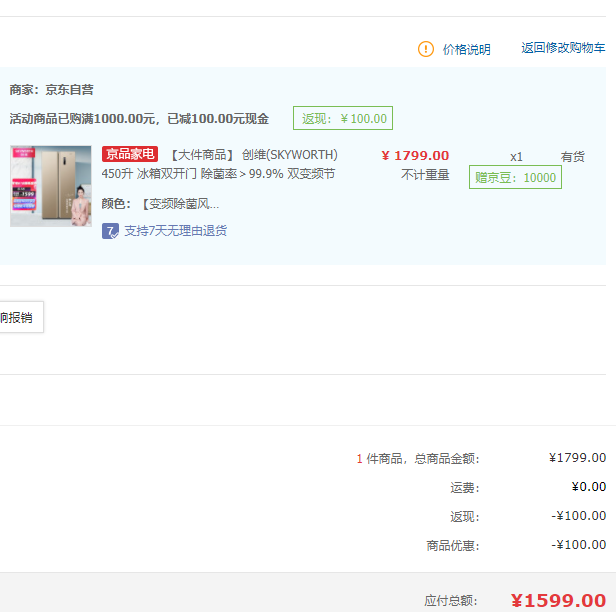Click the 总商品金额 value ¥1799.00
This screenshot has height=612, width=616.
[x=577, y=458]
